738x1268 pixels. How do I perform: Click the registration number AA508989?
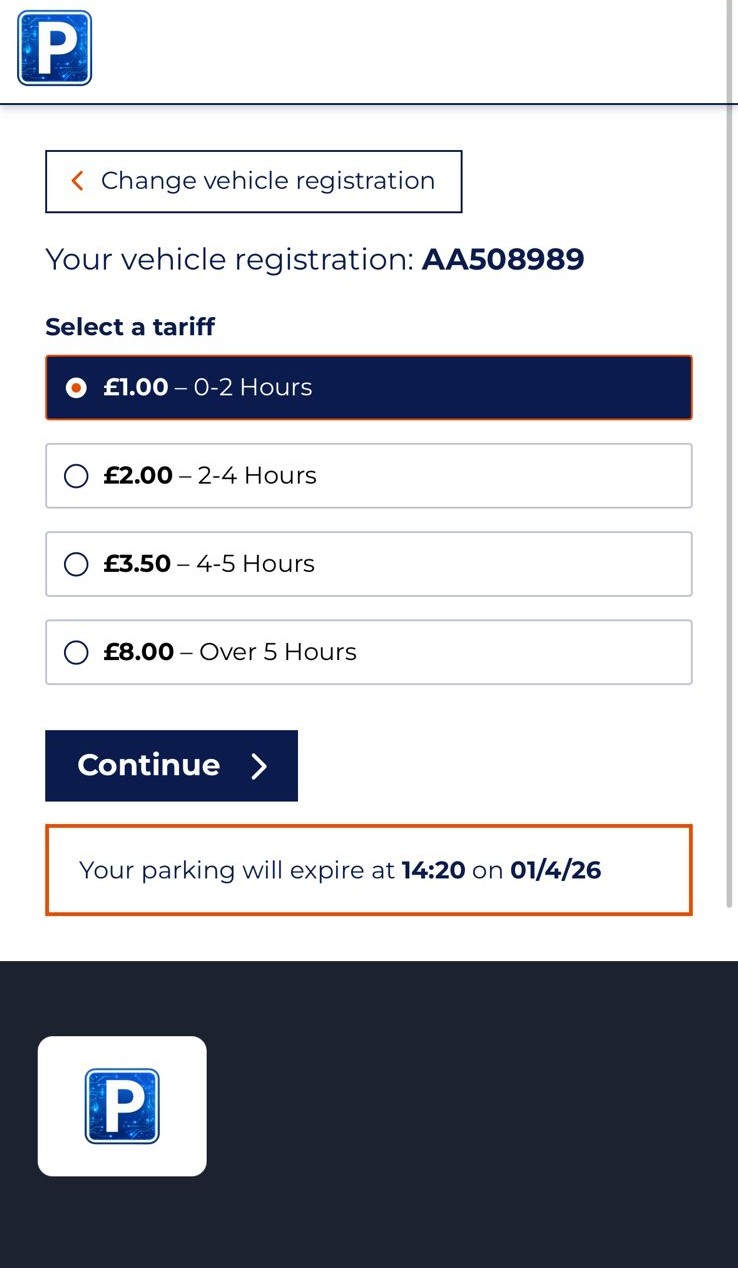pyautogui.click(x=503, y=260)
